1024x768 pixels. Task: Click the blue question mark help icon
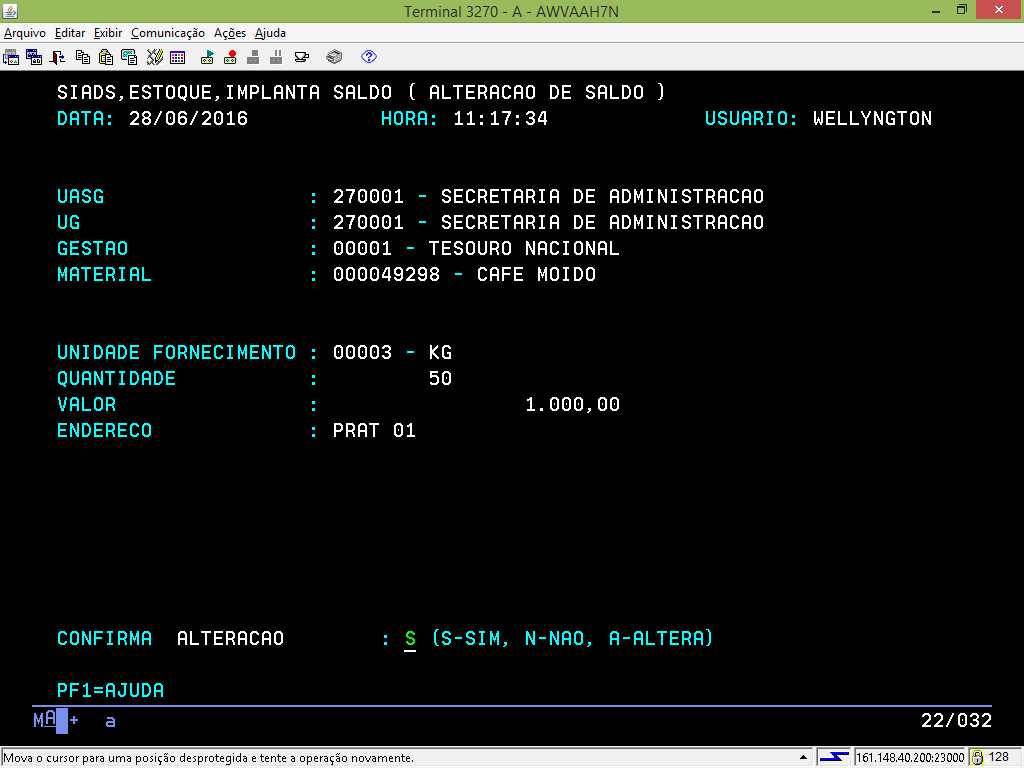(369, 57)
